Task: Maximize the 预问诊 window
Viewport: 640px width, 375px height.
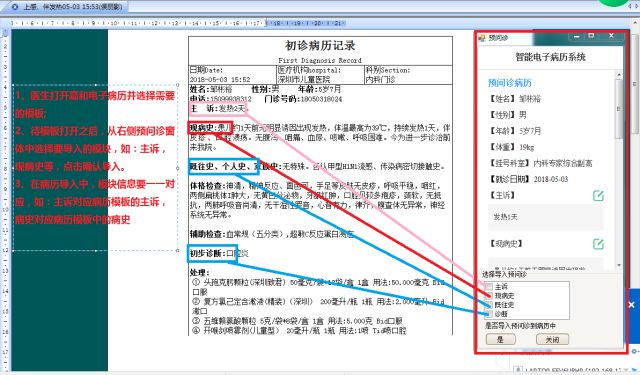Action: 591,36
